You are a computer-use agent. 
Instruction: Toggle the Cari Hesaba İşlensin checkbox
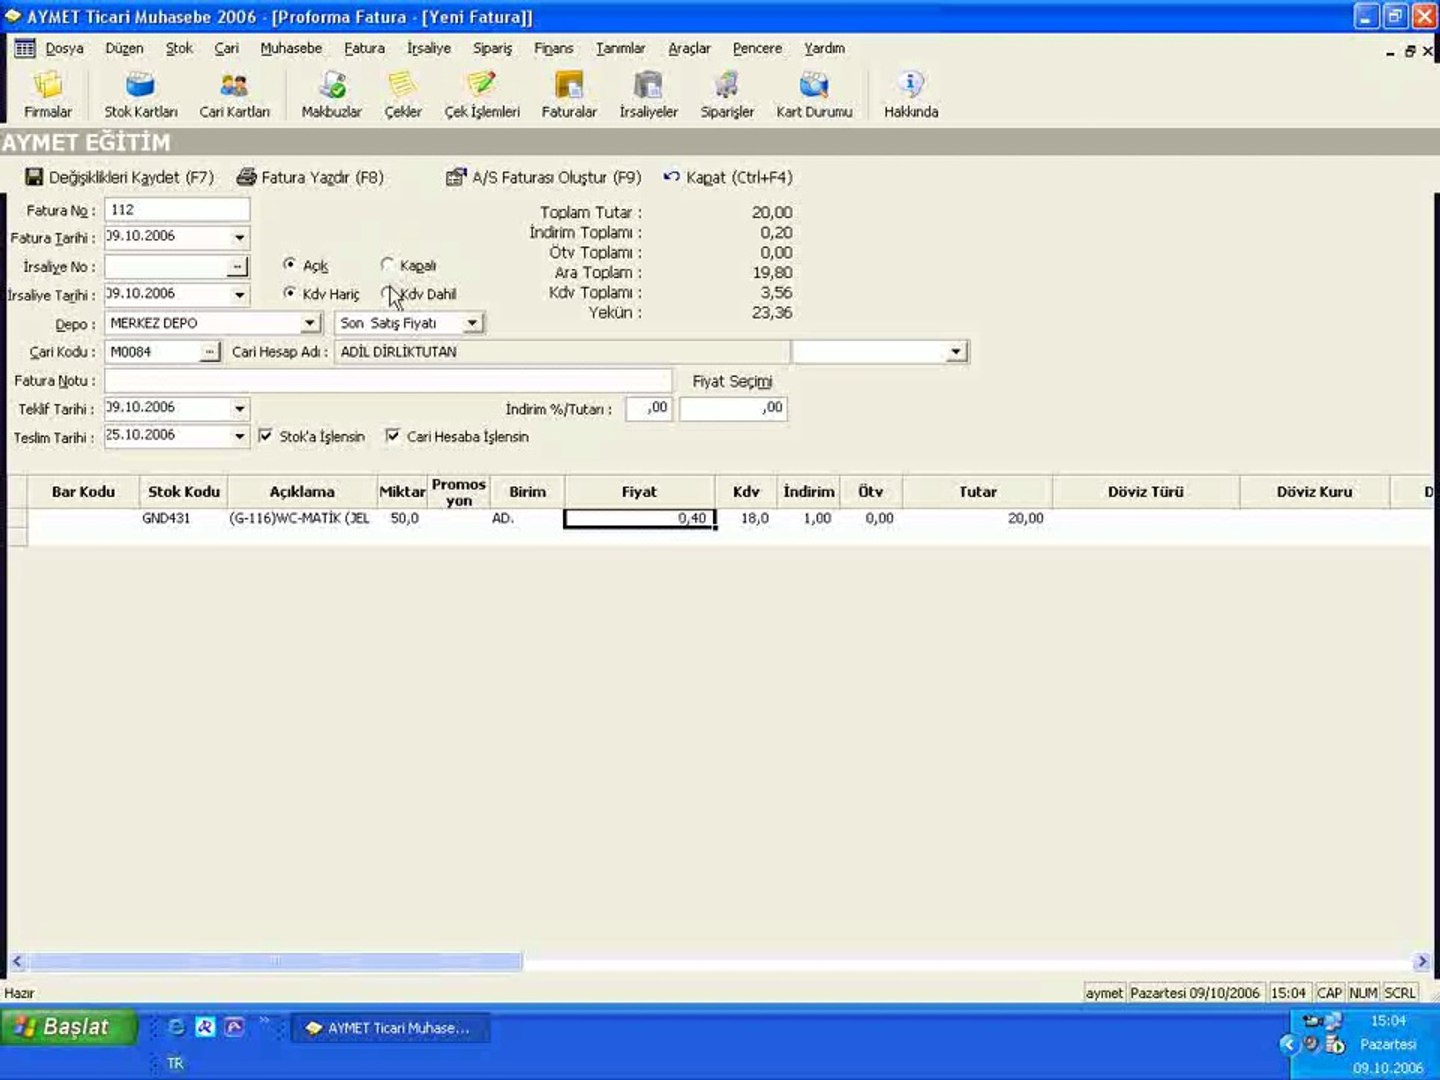(393, 436)
